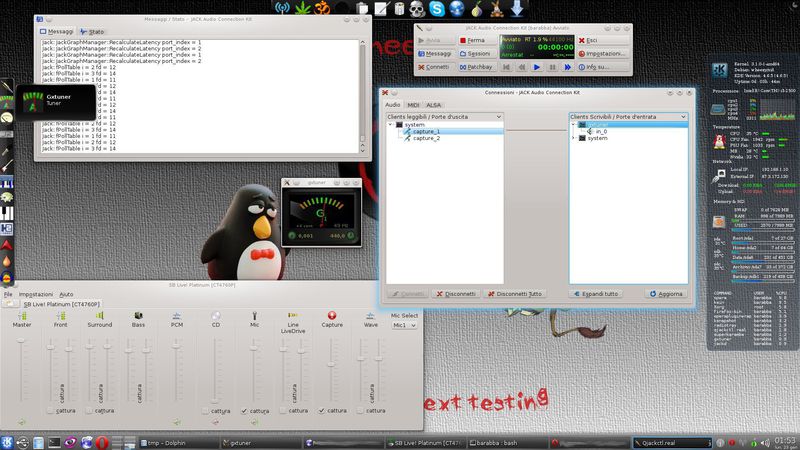Select the capture_2 port in the output list

(x=426, y=138)
